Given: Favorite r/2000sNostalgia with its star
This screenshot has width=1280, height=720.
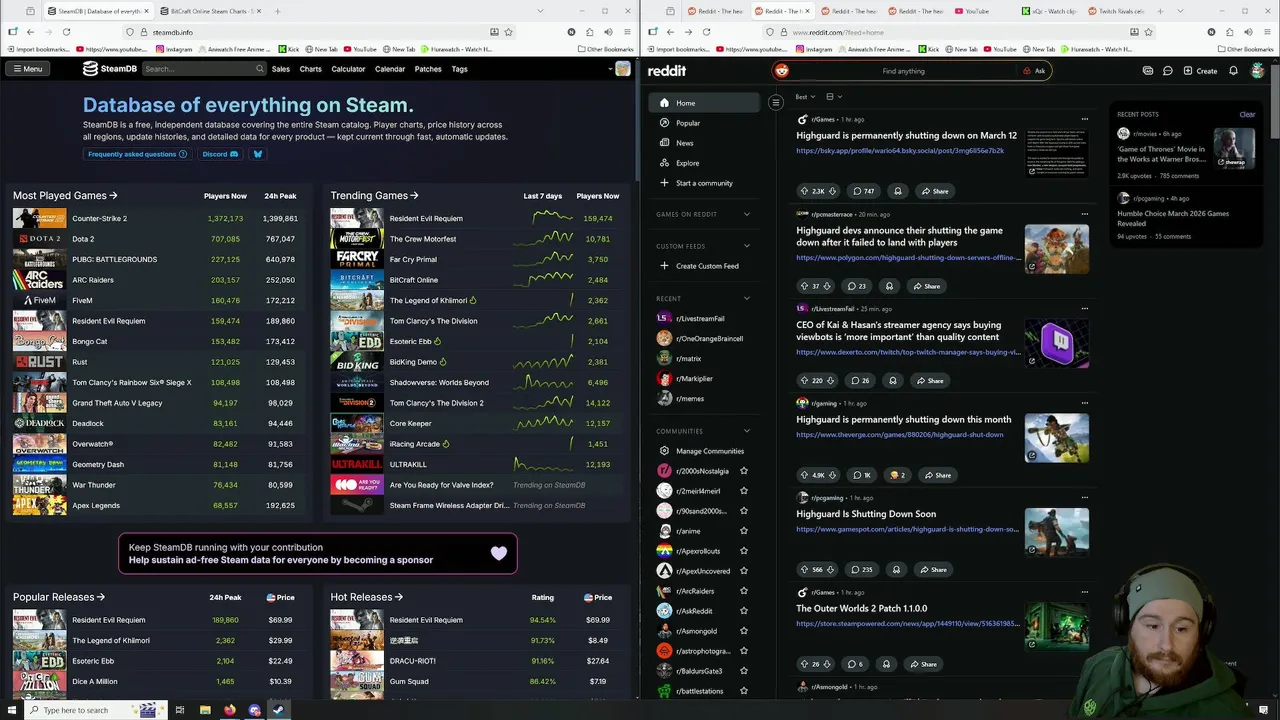Looking at the screenshot, I should (743, 471).
